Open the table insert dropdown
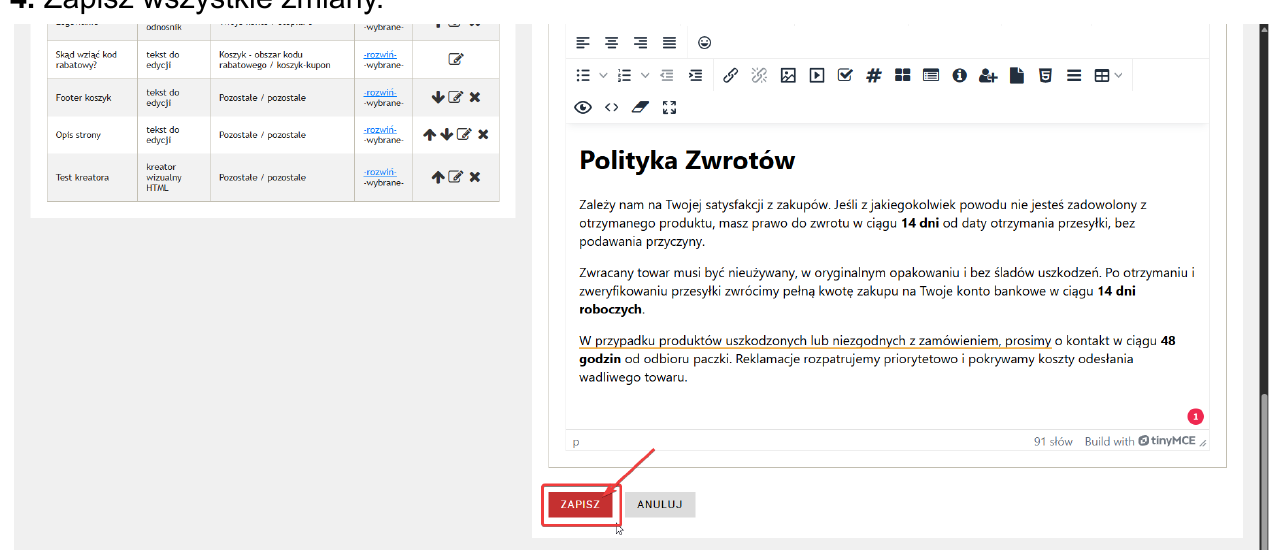Viewport: 1270px width, 550px height. 1108,75
